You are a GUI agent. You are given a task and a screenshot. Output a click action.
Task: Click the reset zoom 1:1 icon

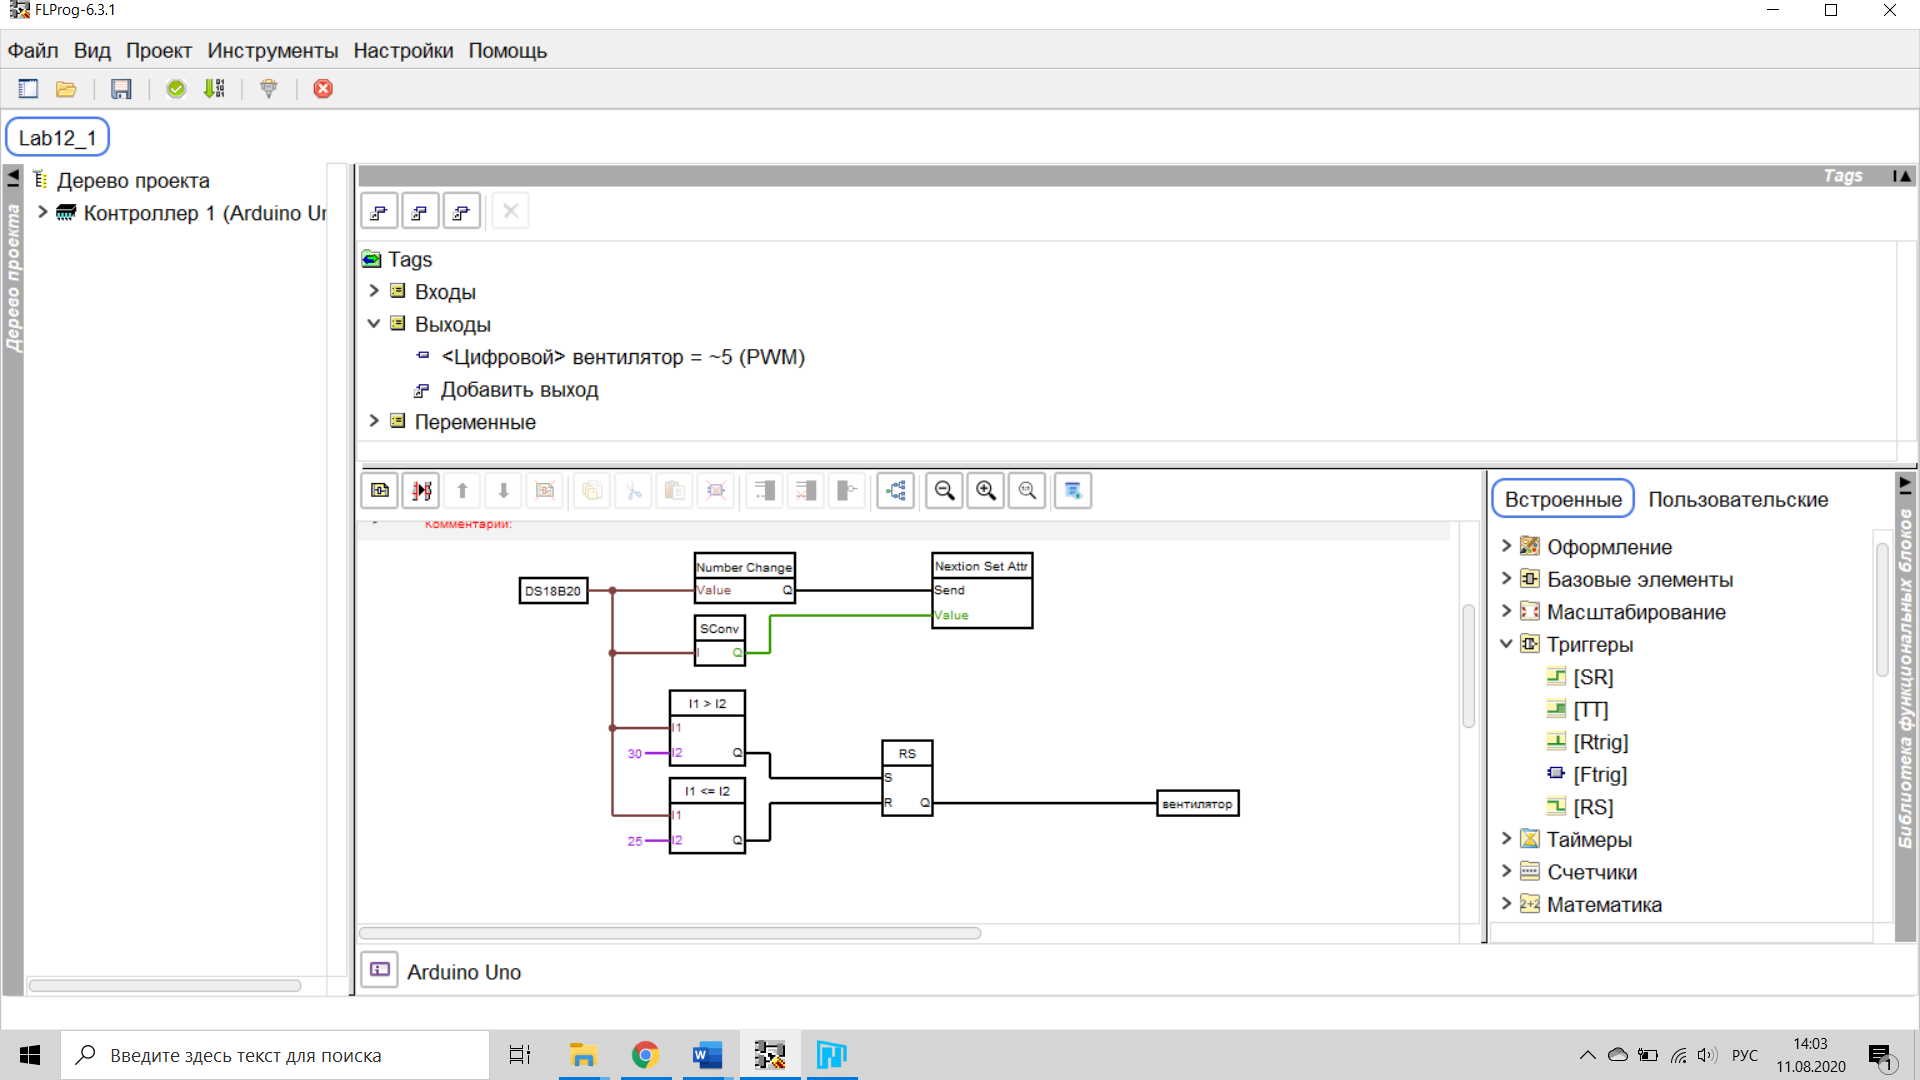[x=1027, y=491]
